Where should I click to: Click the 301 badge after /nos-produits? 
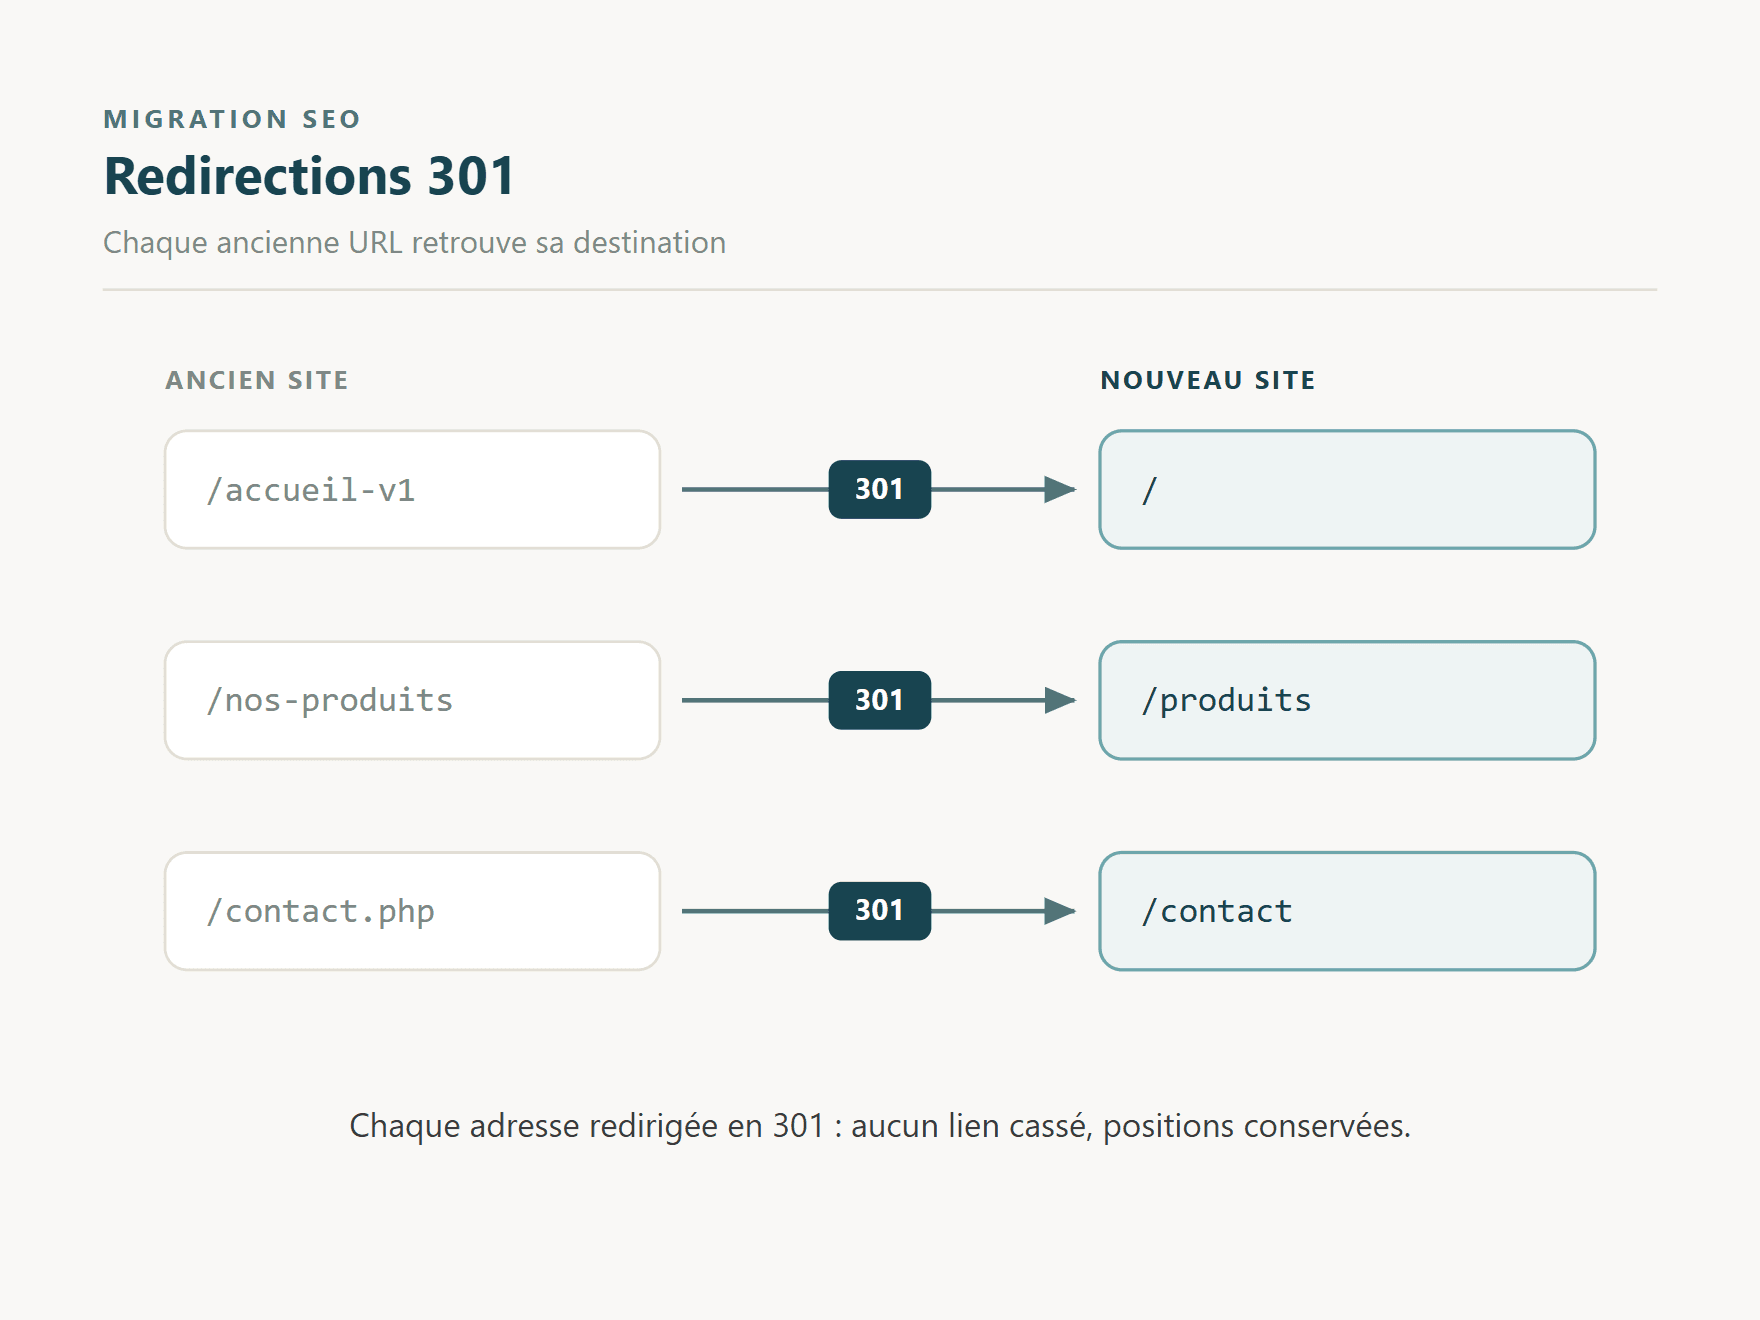tap(880, 700)
